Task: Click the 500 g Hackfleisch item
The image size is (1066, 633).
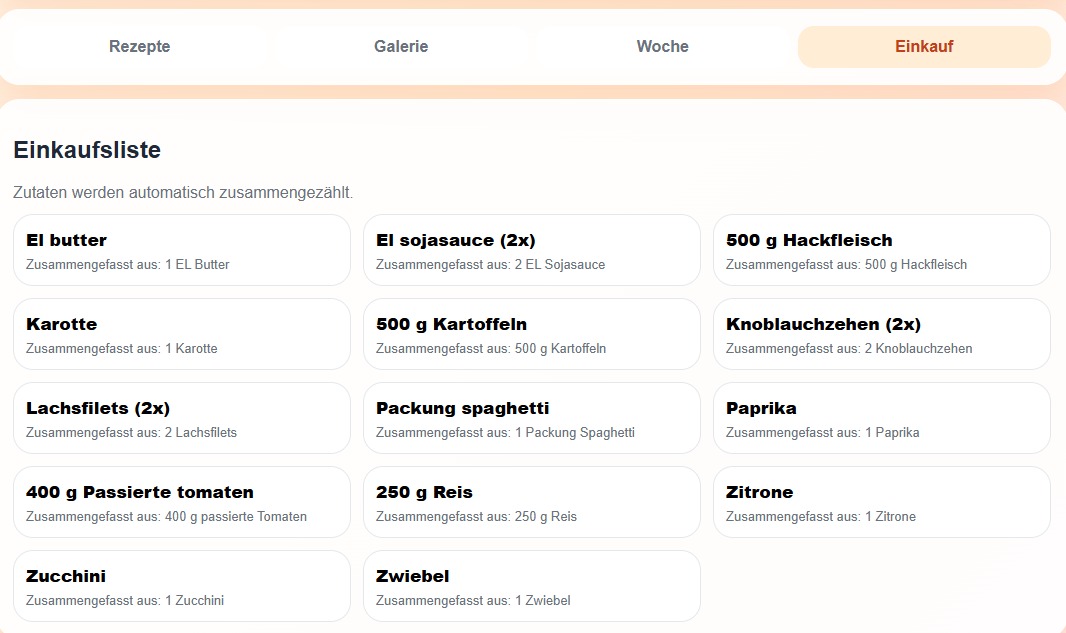Action: pyautogui.click(x=881, y=251)
